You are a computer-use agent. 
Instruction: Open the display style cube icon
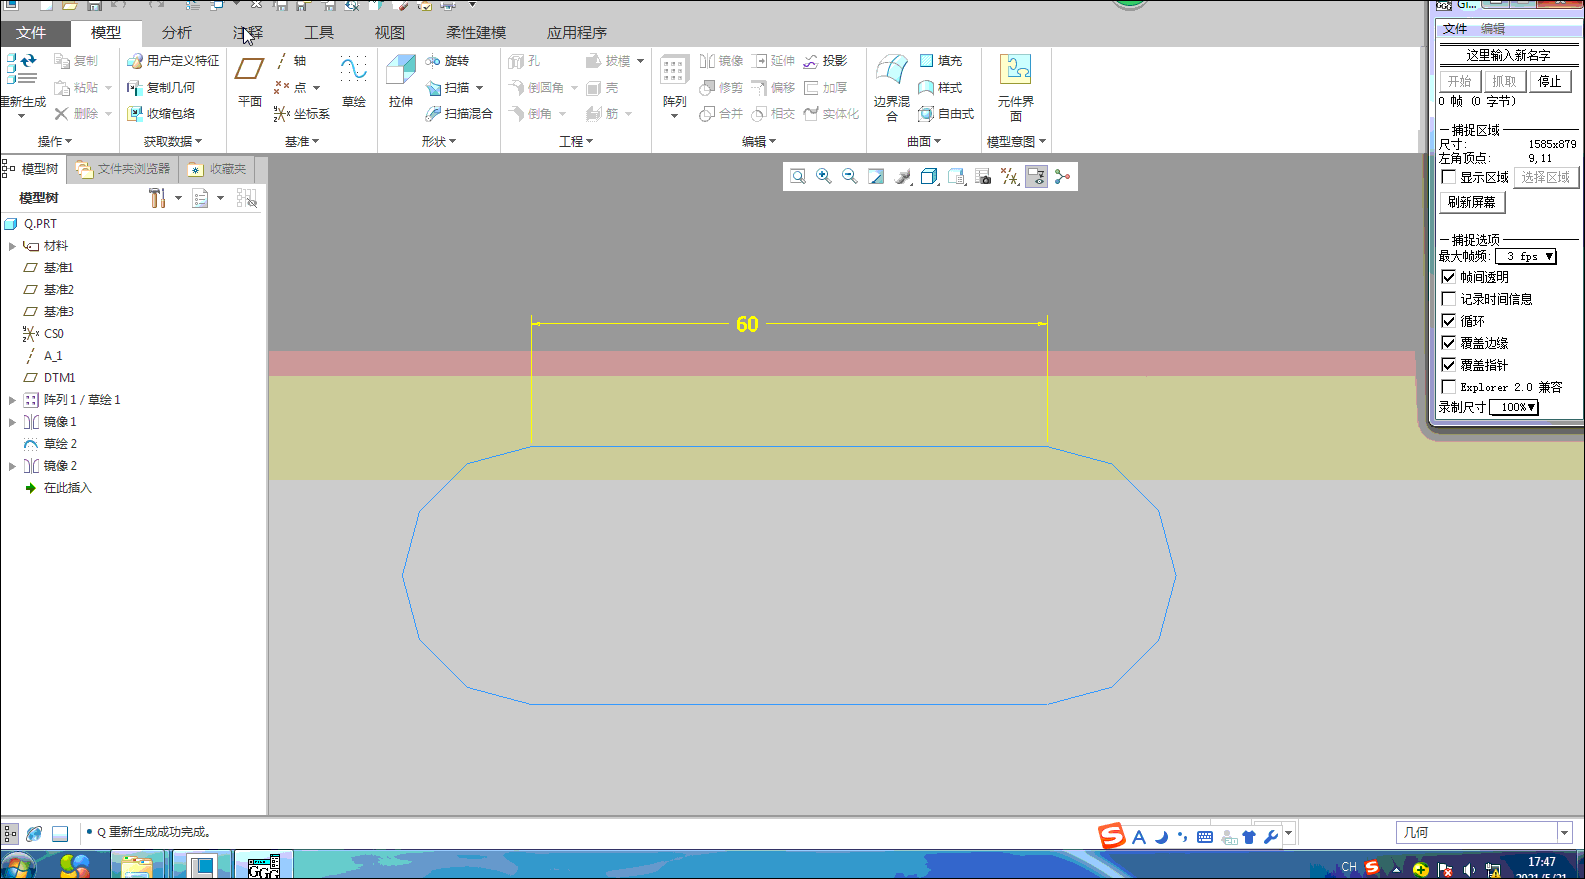929,177
